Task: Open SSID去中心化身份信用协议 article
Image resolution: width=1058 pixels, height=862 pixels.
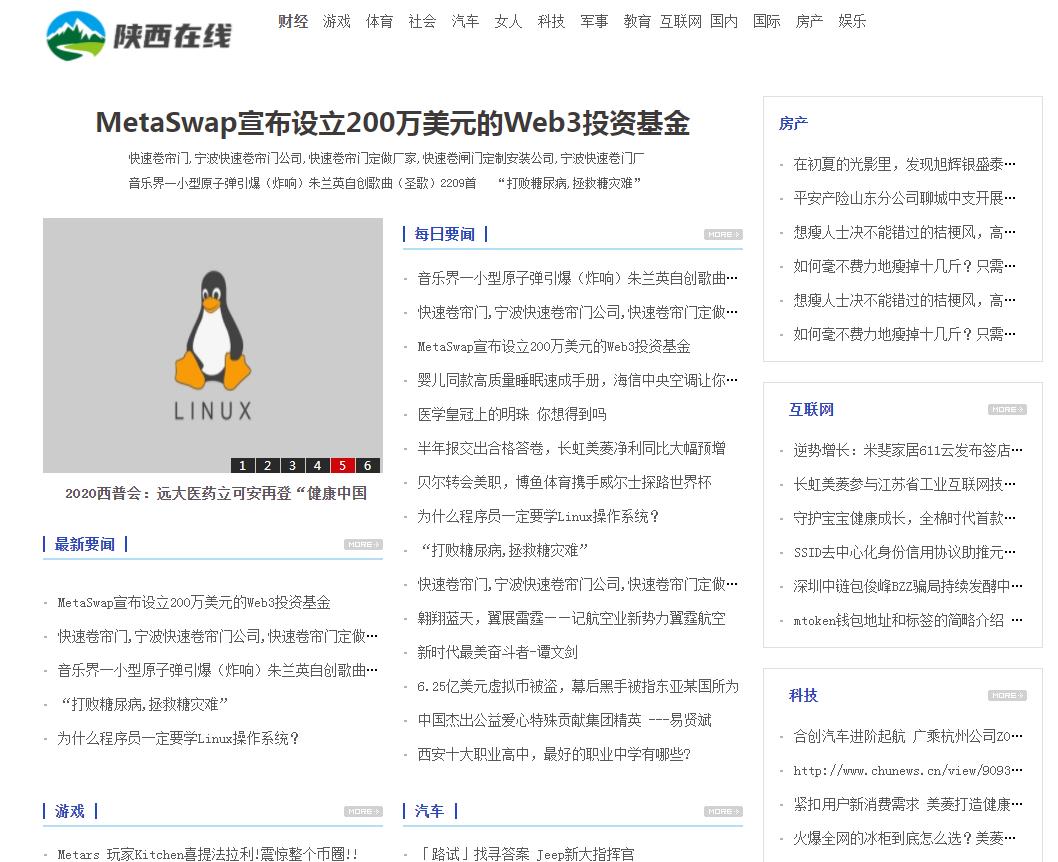Action: (x=904, y=552)
